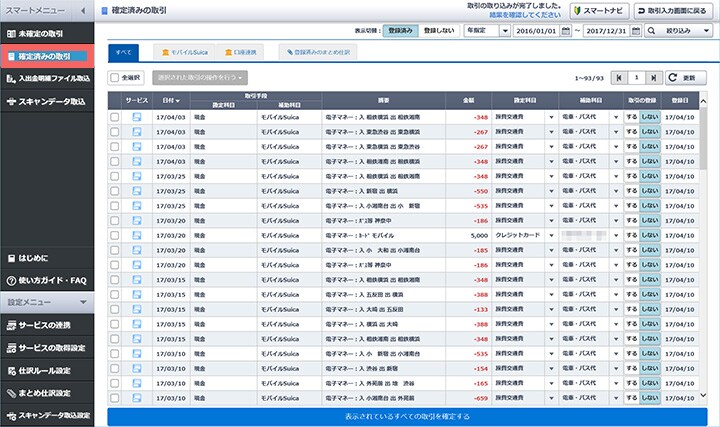The image size is (720, 427).
Task: Open まとめ仕訳設定 in sidebar
Action: (x=47, y=393)
